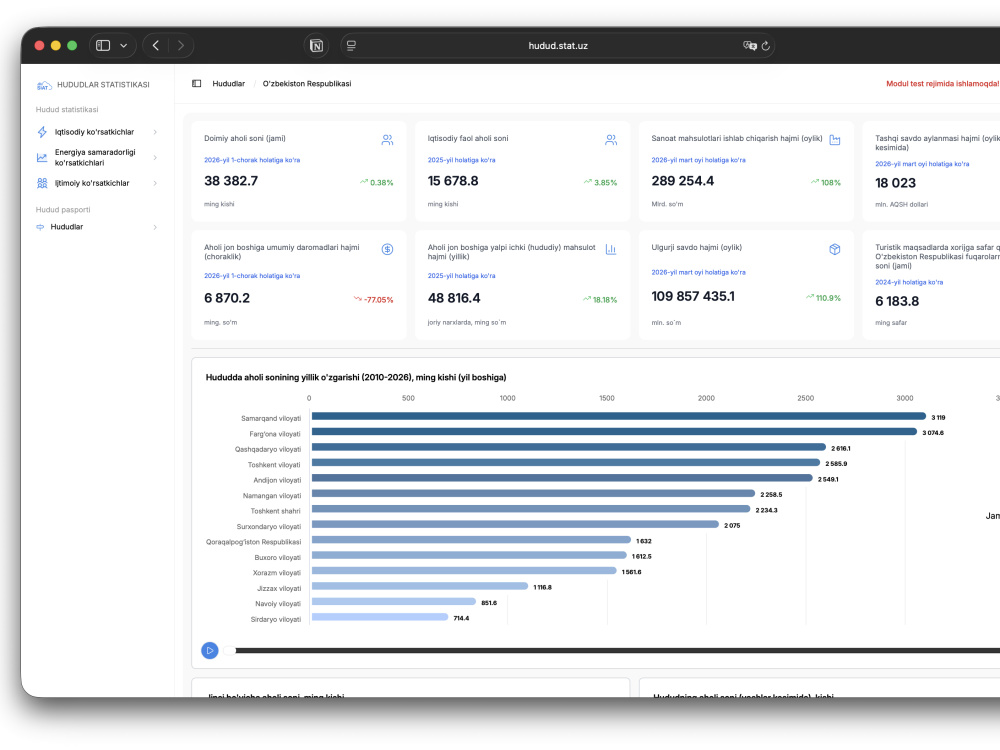The image size is (1000, 750).
Task: Click the Qoraqalpog'iston Respublikasi label
Action: pos(253,542)
